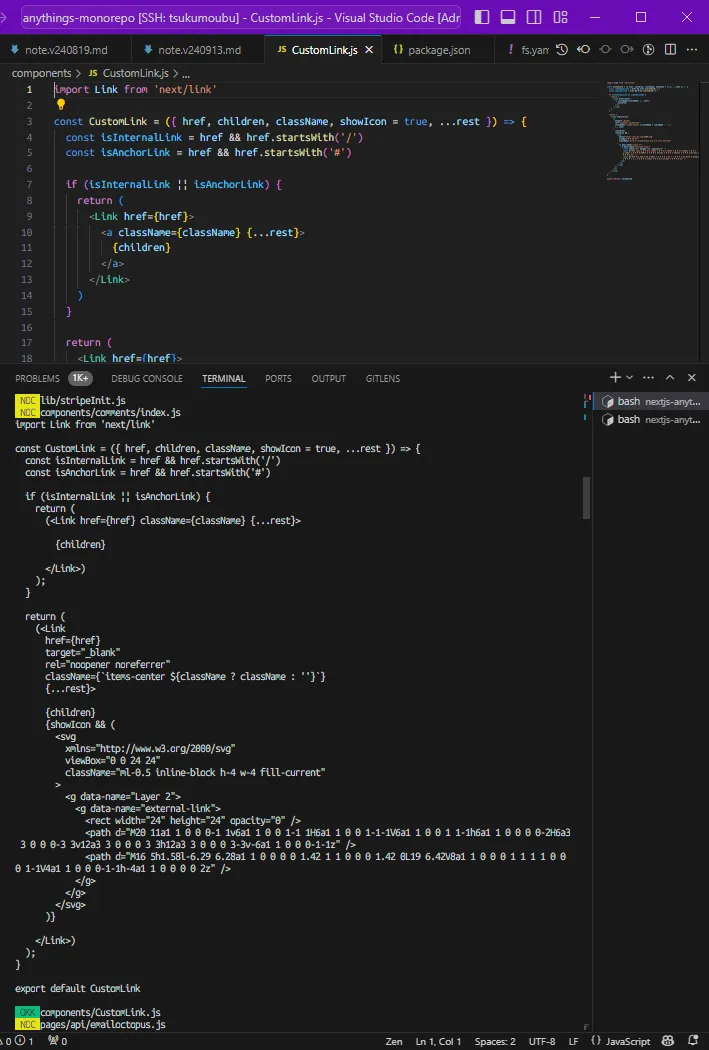Screen dimensions: 709x1050
Task: Click the split editor right icon
Action: pyautogui.click(x=670, y=50)
